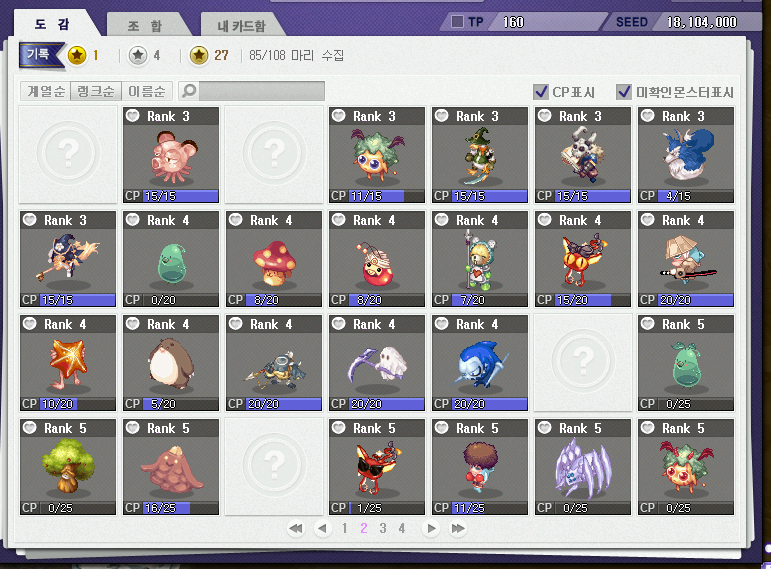Click the magnifier search icon

click(189, 90)
